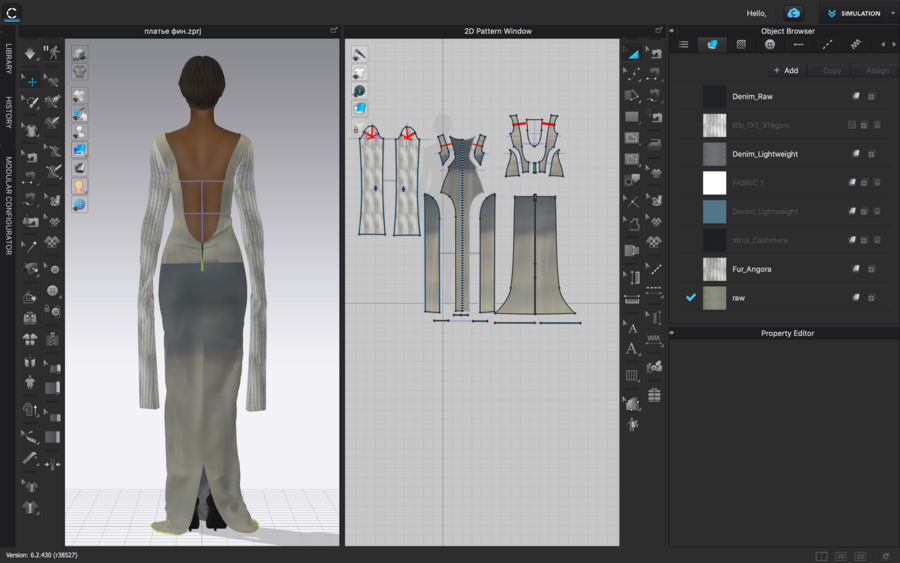Select the Select/Move tool in 3D toolbar
Screen dimensions: 900x563
[31, 81]
